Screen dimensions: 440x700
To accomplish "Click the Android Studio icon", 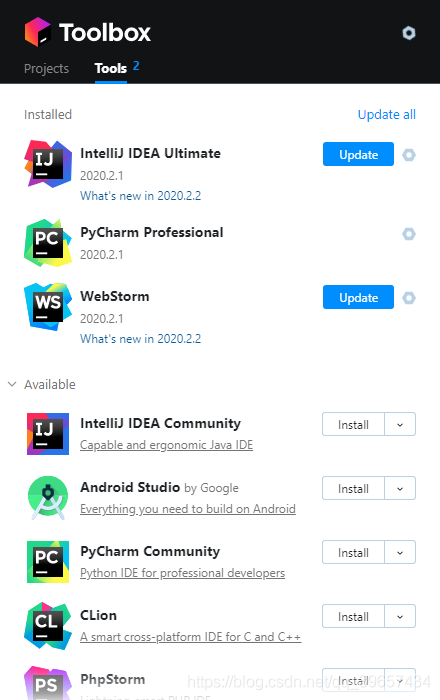I will coord(48,498).
